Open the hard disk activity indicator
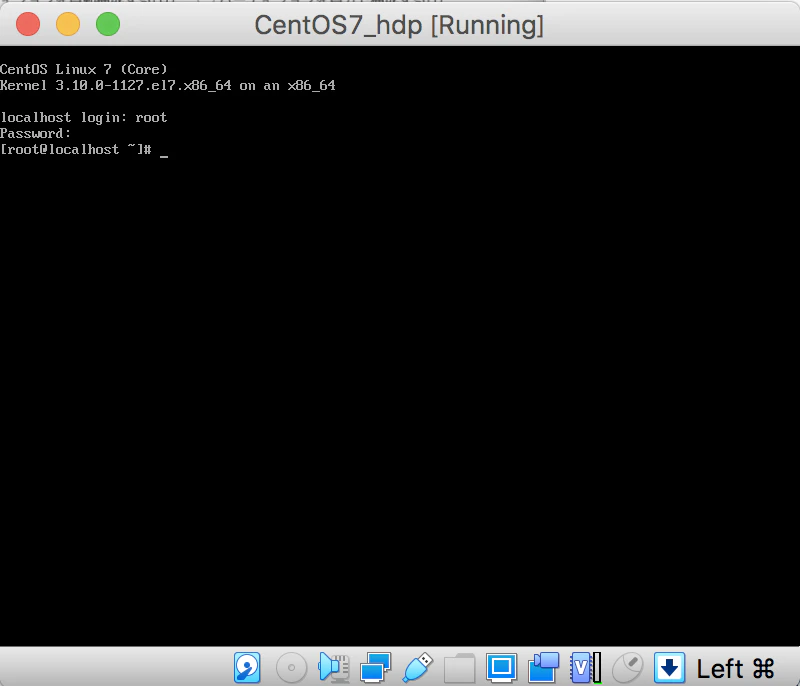Viewport: 800px width, 686px height. coord(247,667)
